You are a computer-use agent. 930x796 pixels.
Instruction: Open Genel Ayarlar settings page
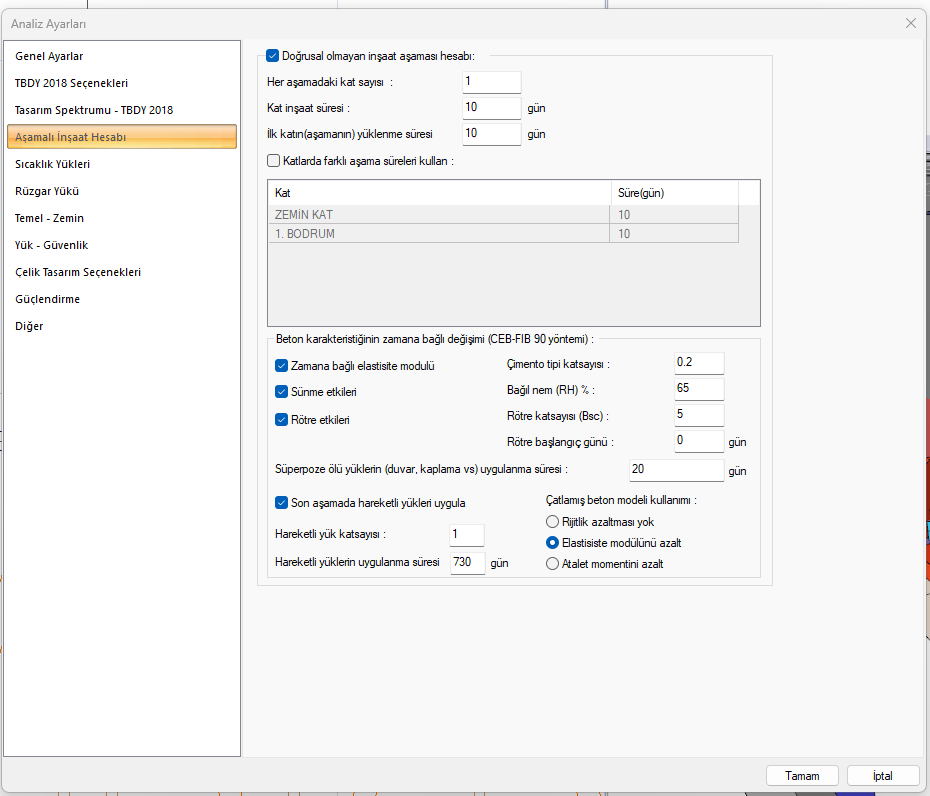pyautogui.click(x=49, y=56)
